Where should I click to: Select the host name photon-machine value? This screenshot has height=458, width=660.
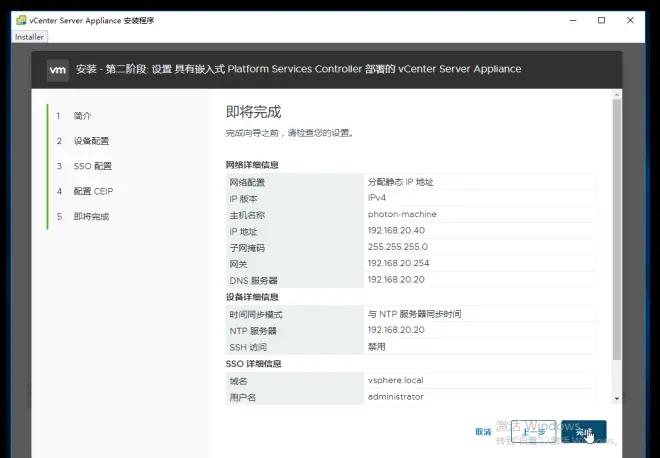coord(402,214)
